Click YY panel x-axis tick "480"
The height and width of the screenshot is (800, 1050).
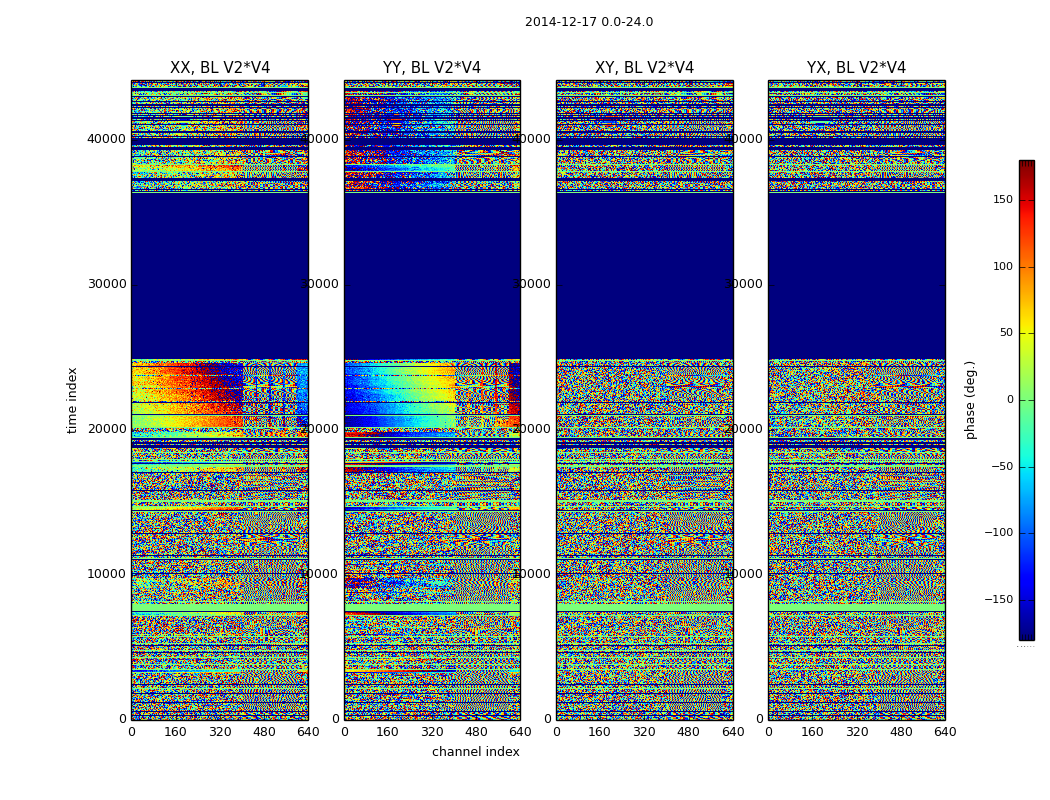click(x=476, y=732)
